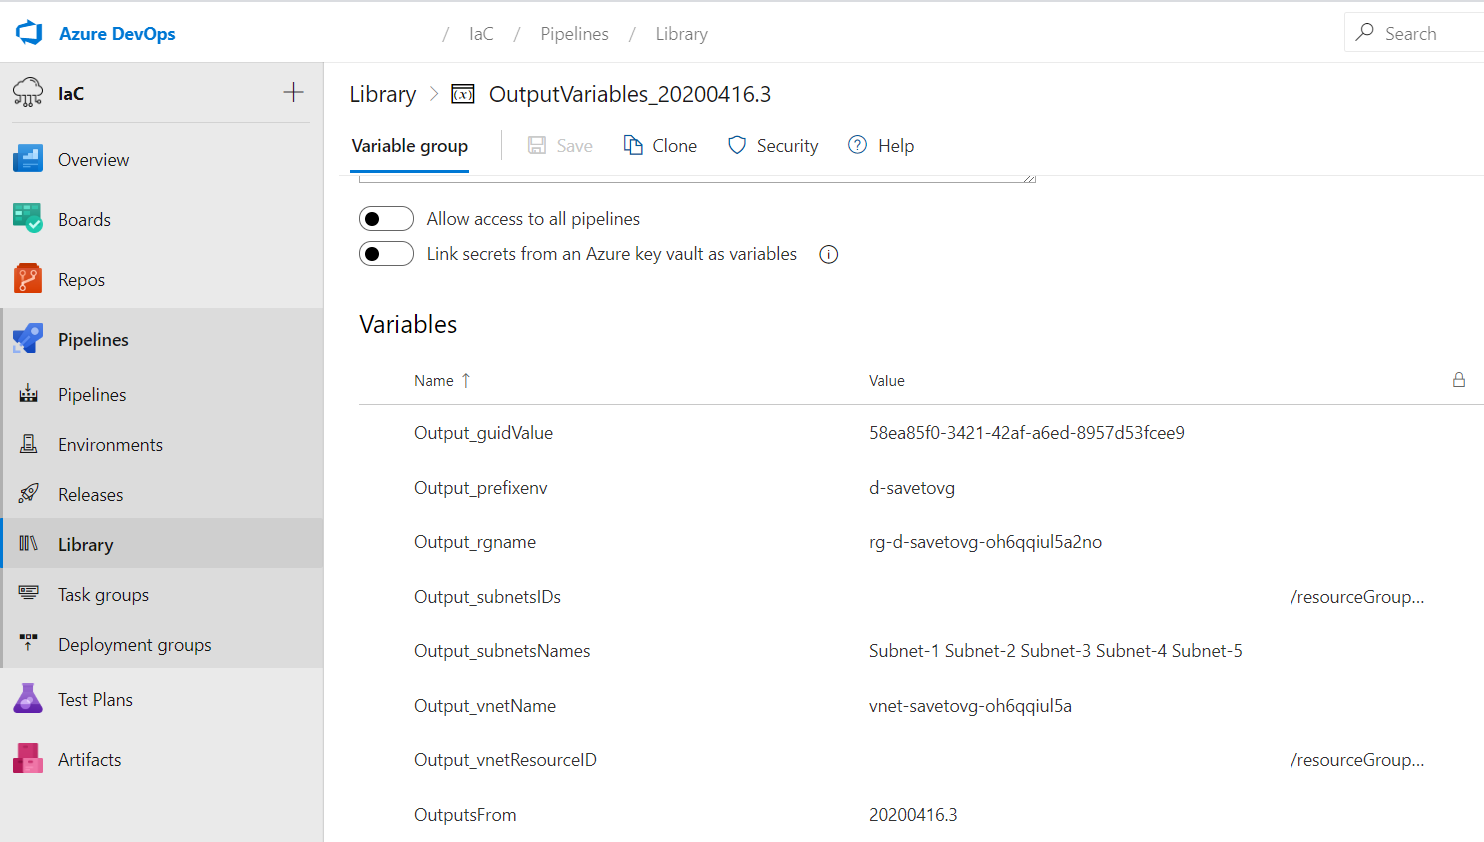Open the Security shield option
The height and width of the screenshot is (842, 1484).
click(773, 146)
